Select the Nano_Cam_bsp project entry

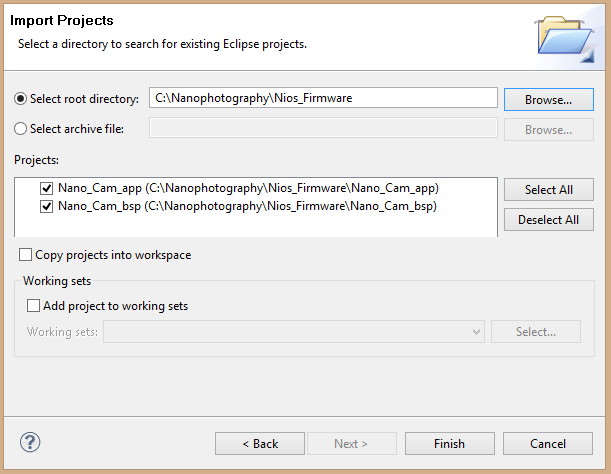[x=247, y=206]
